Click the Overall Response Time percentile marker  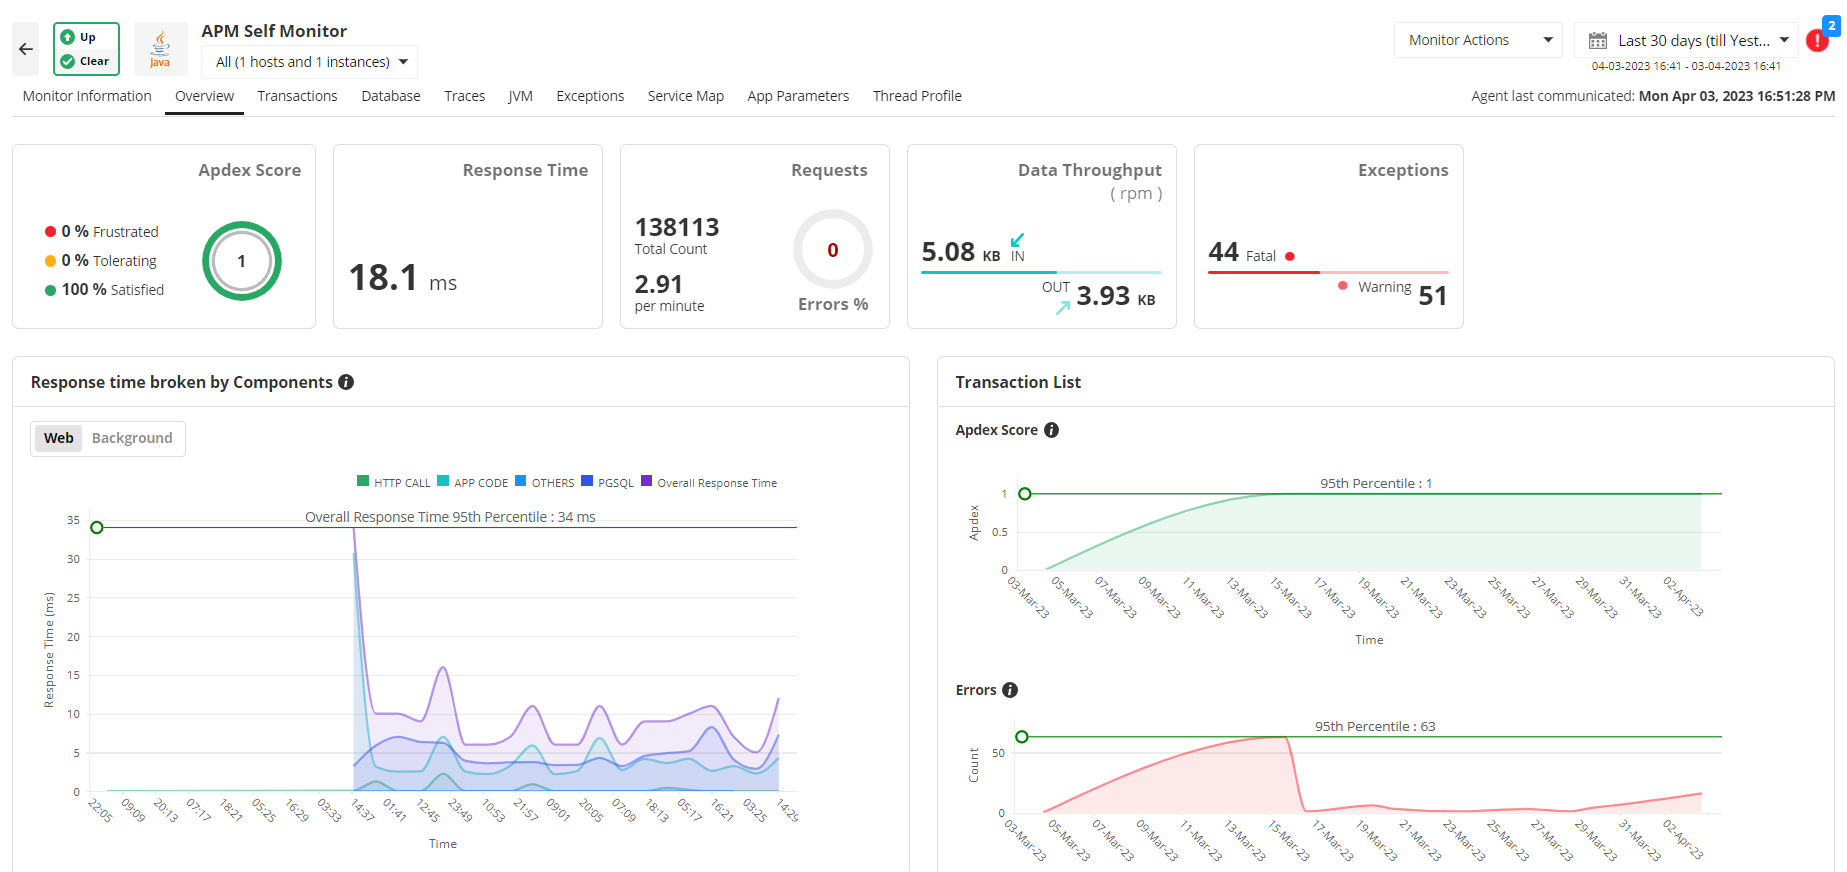pos(97,527)
